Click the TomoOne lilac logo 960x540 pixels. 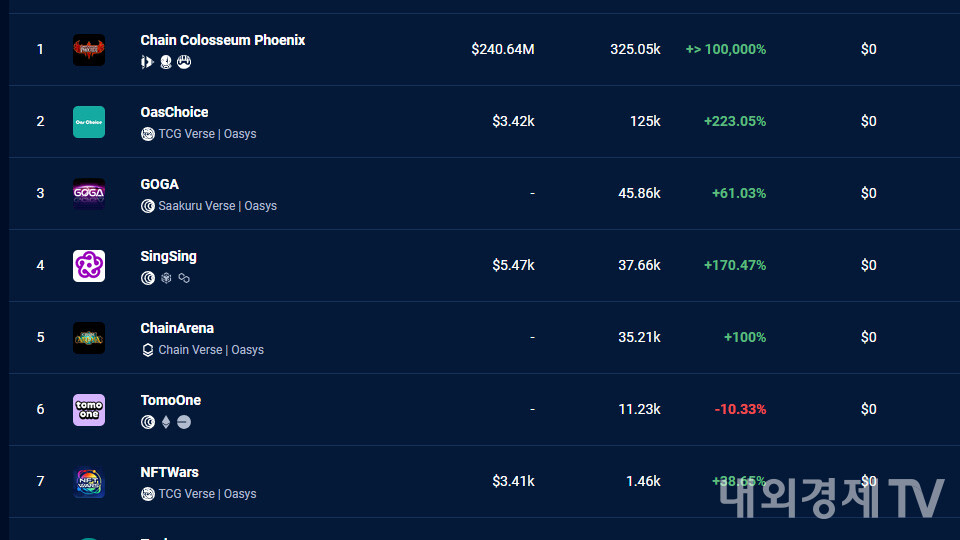click(x=89, y=409)
